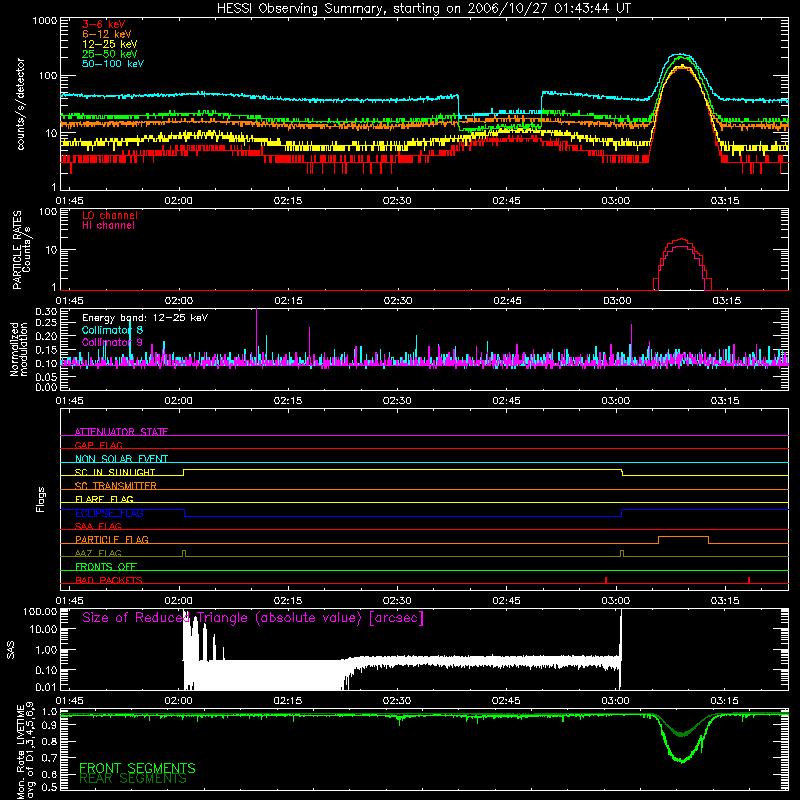Click the front segments livetime dip minimum
The height and width of the screenshot is (800, 800).
[682, 760]
